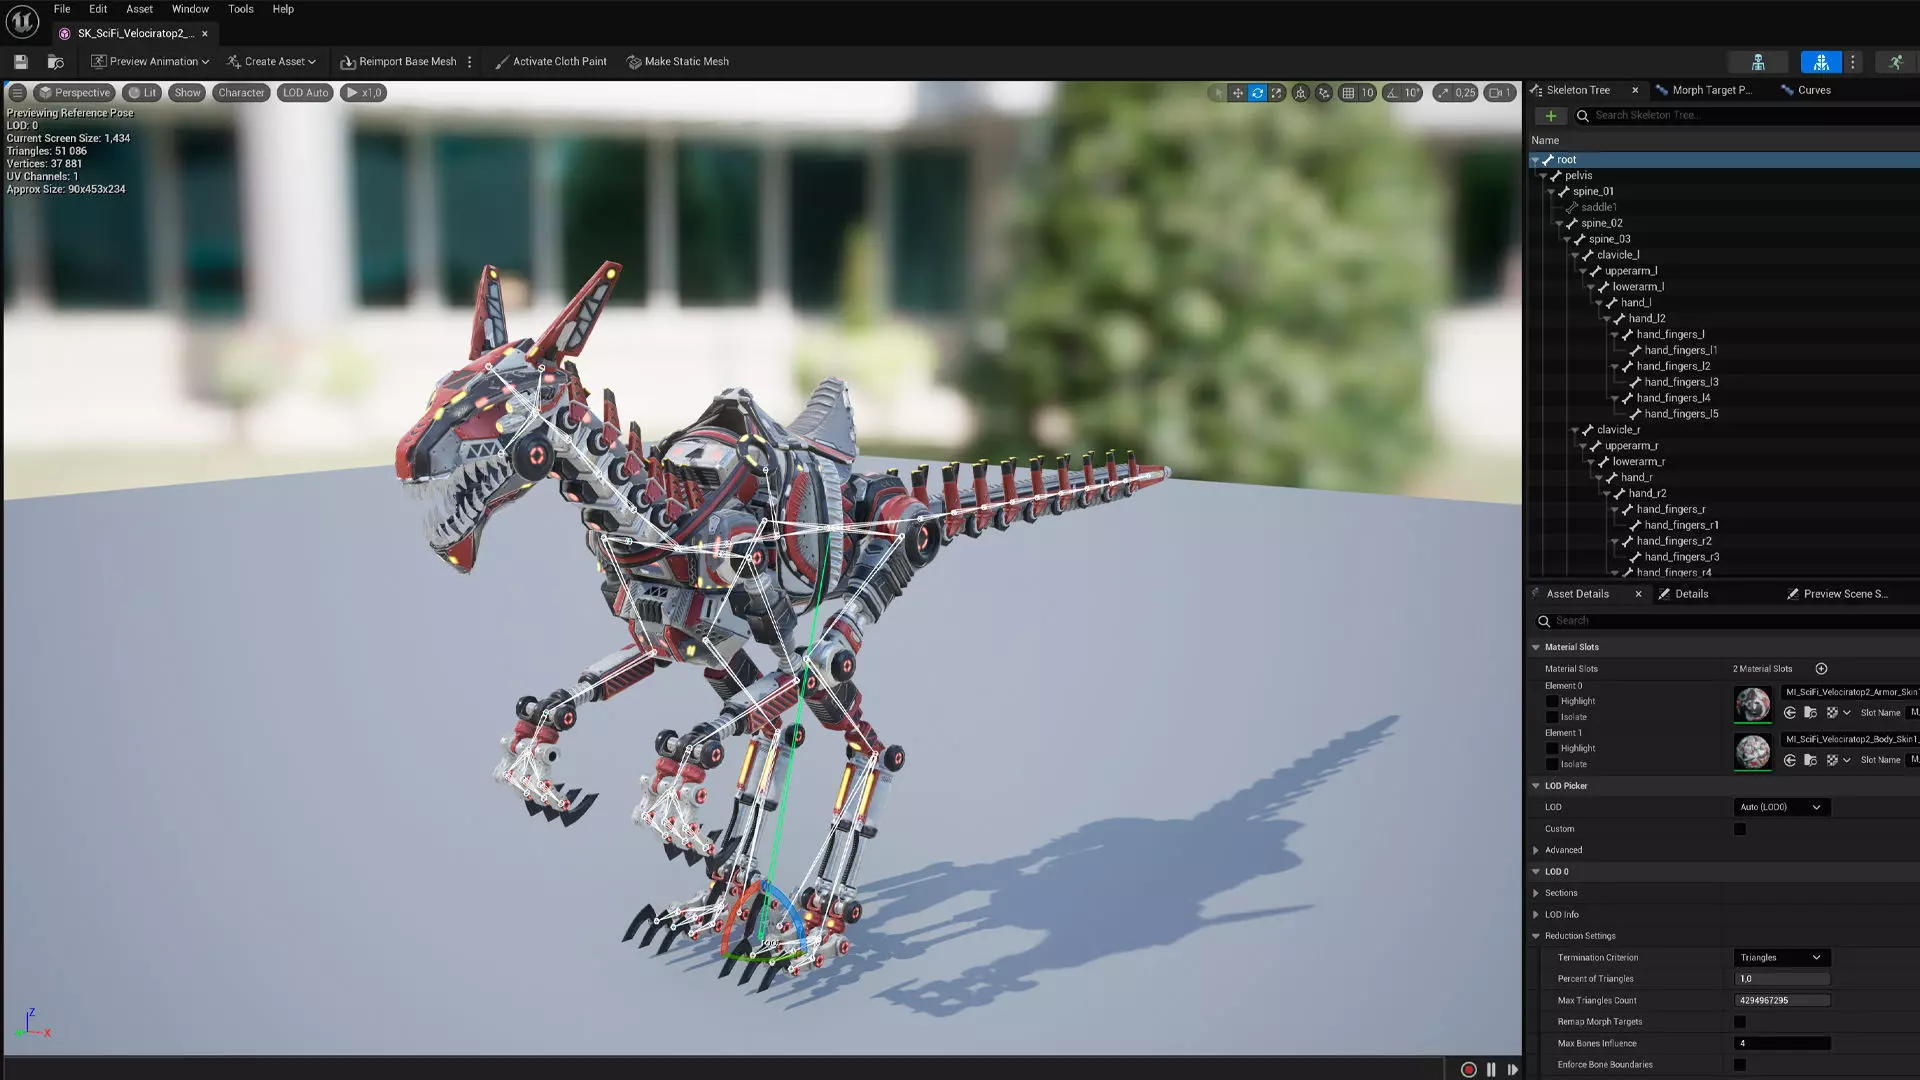Switch to the Morph Target Previewer tab

pos(1703,90)
